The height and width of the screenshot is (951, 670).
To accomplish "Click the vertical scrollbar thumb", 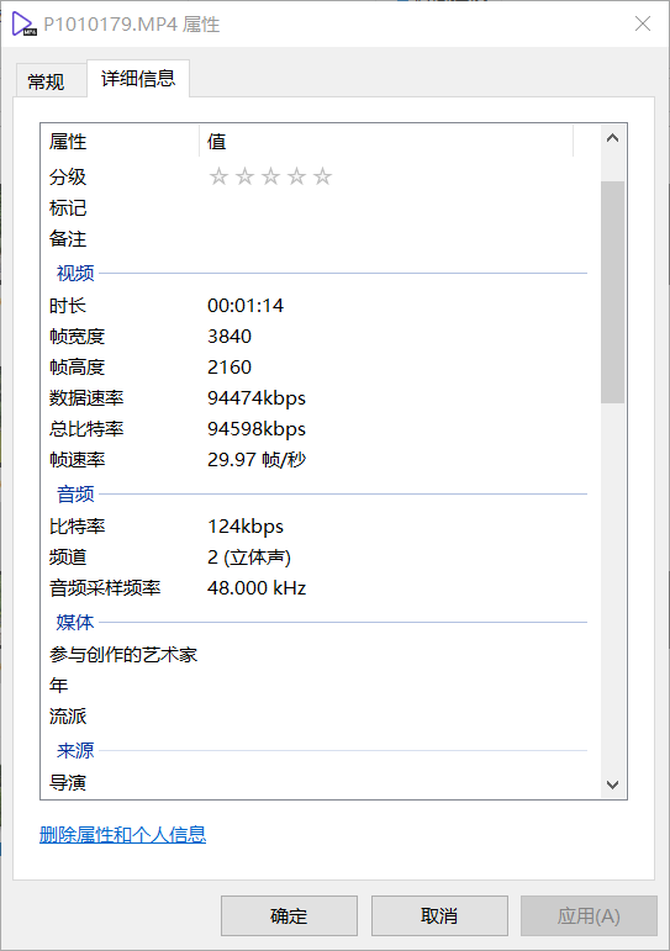I will (x=613, y=290).
